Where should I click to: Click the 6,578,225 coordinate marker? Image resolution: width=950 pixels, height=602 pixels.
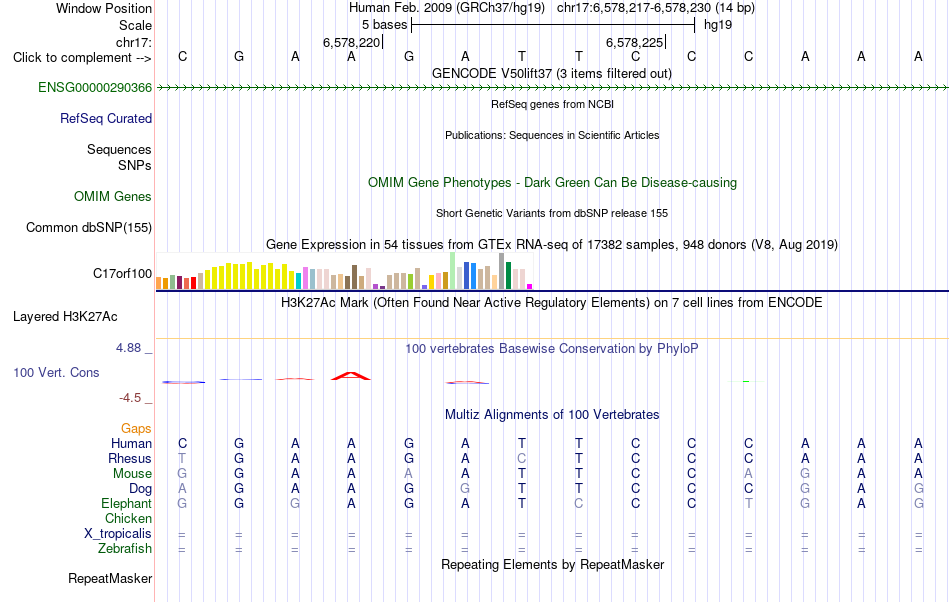tap(634, 42)
